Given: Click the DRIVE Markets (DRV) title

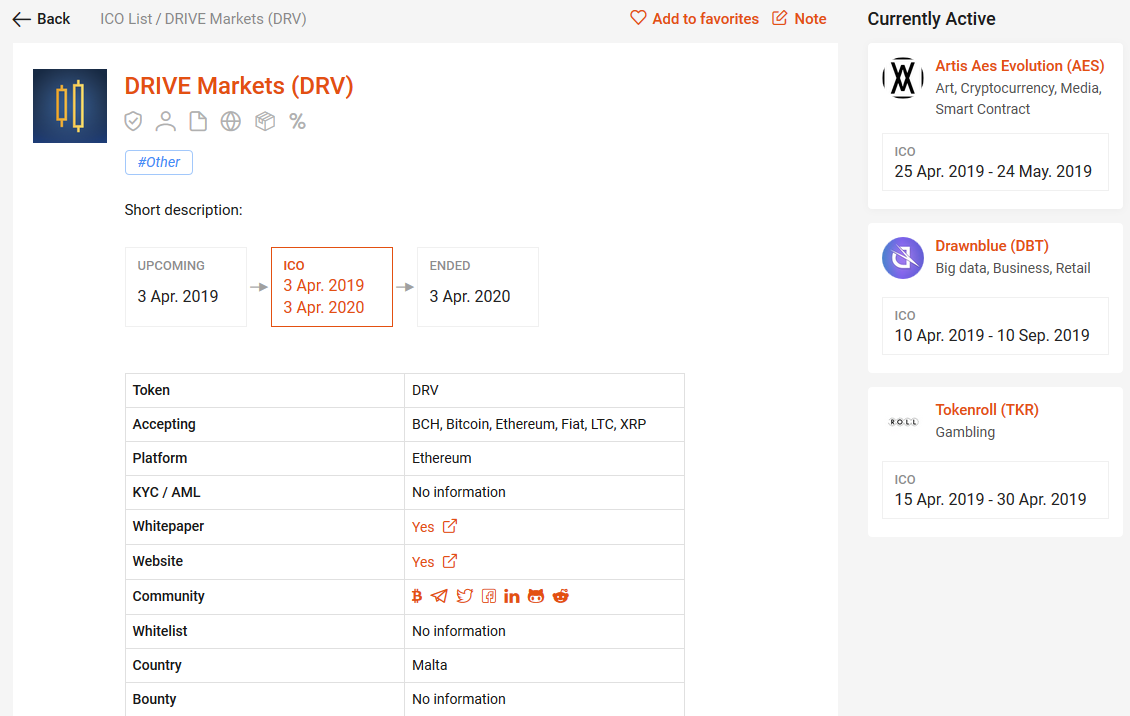Looking at the screenshot, I should (239, 86).
